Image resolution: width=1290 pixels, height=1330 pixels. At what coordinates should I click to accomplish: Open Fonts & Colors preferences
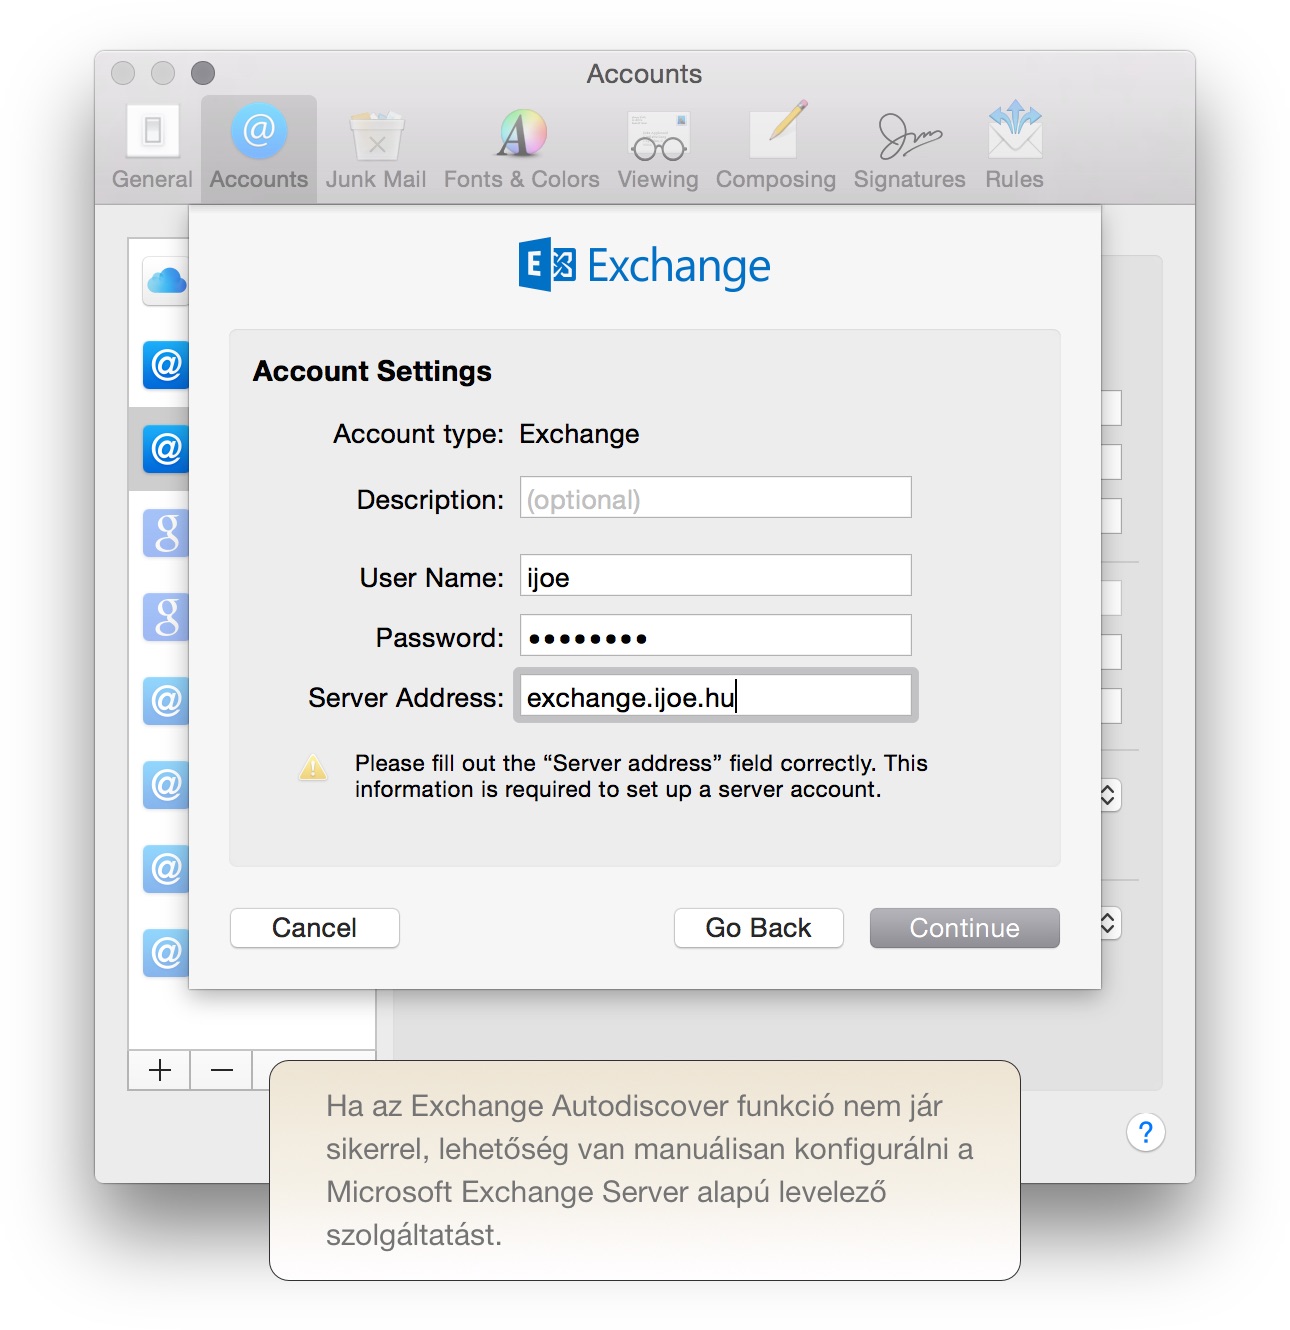tap(521, 148)
